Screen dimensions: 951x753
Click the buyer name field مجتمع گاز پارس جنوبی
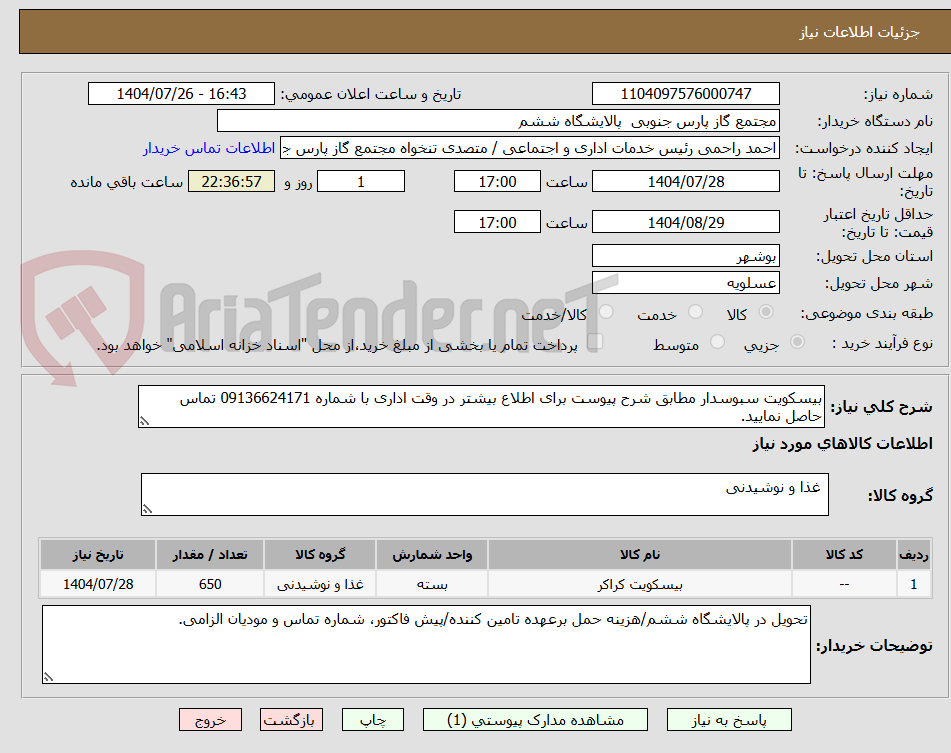498,121
